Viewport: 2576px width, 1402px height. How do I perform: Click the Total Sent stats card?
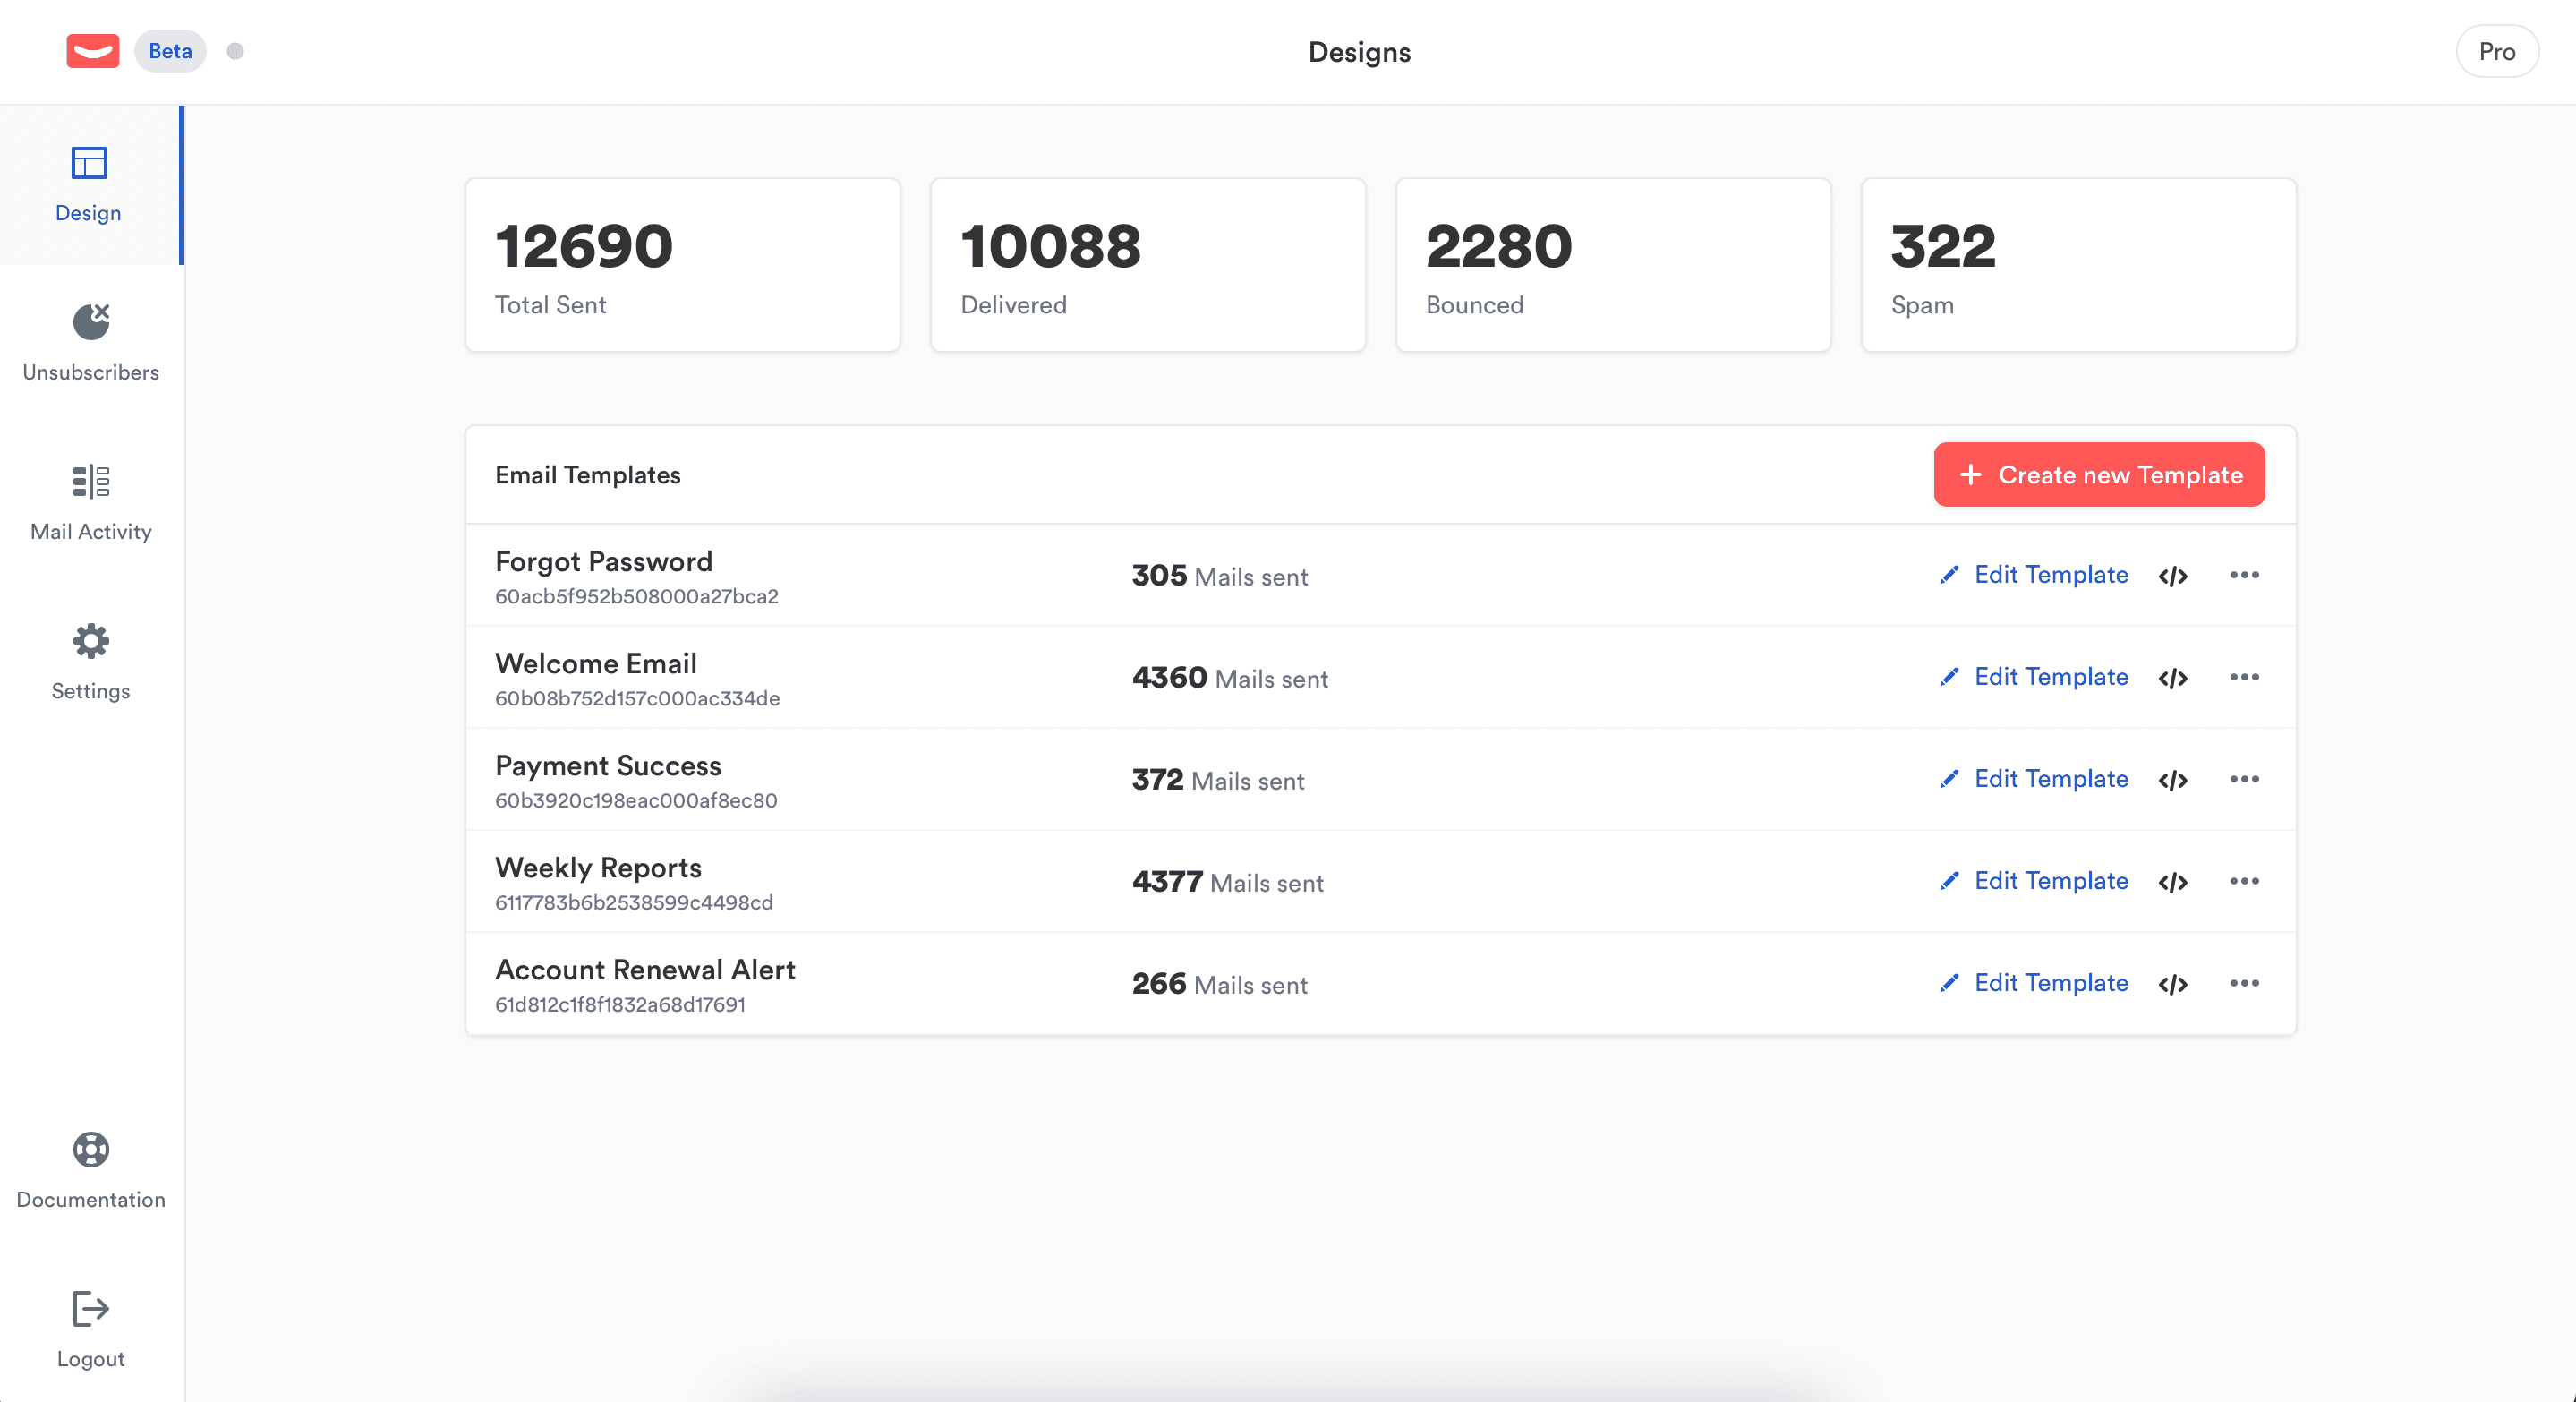[683, 265]
